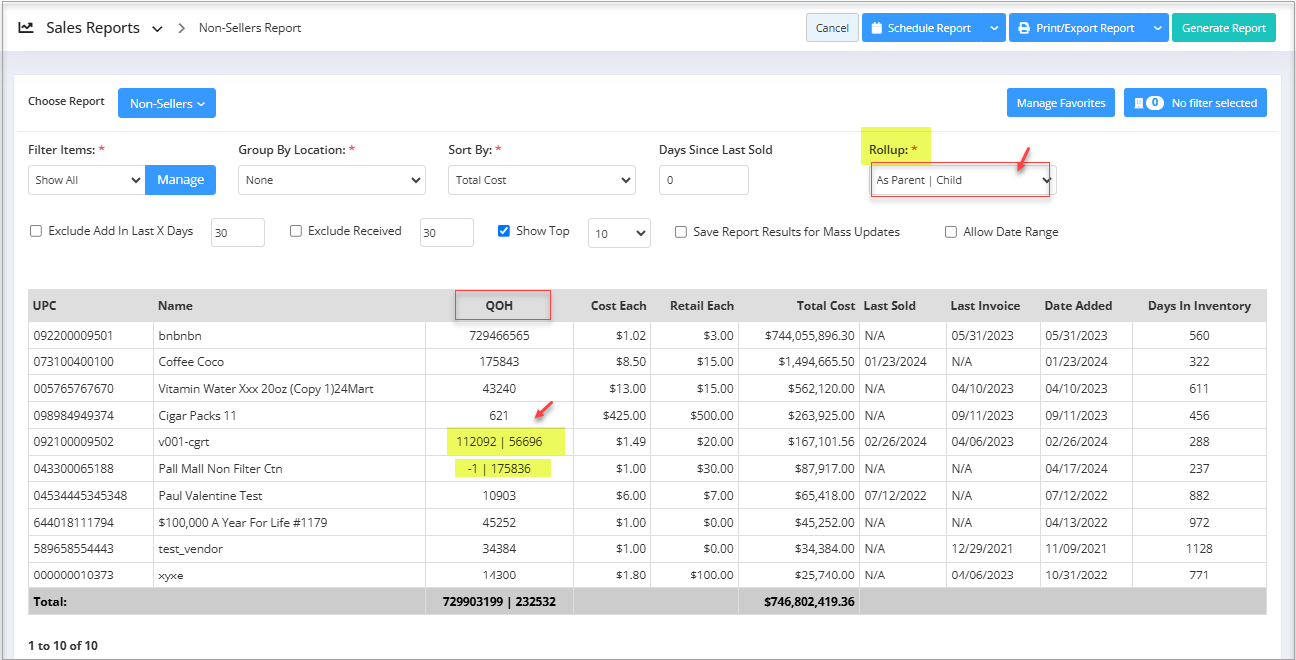Click the Exclude Received days input field

click(447, 232)
